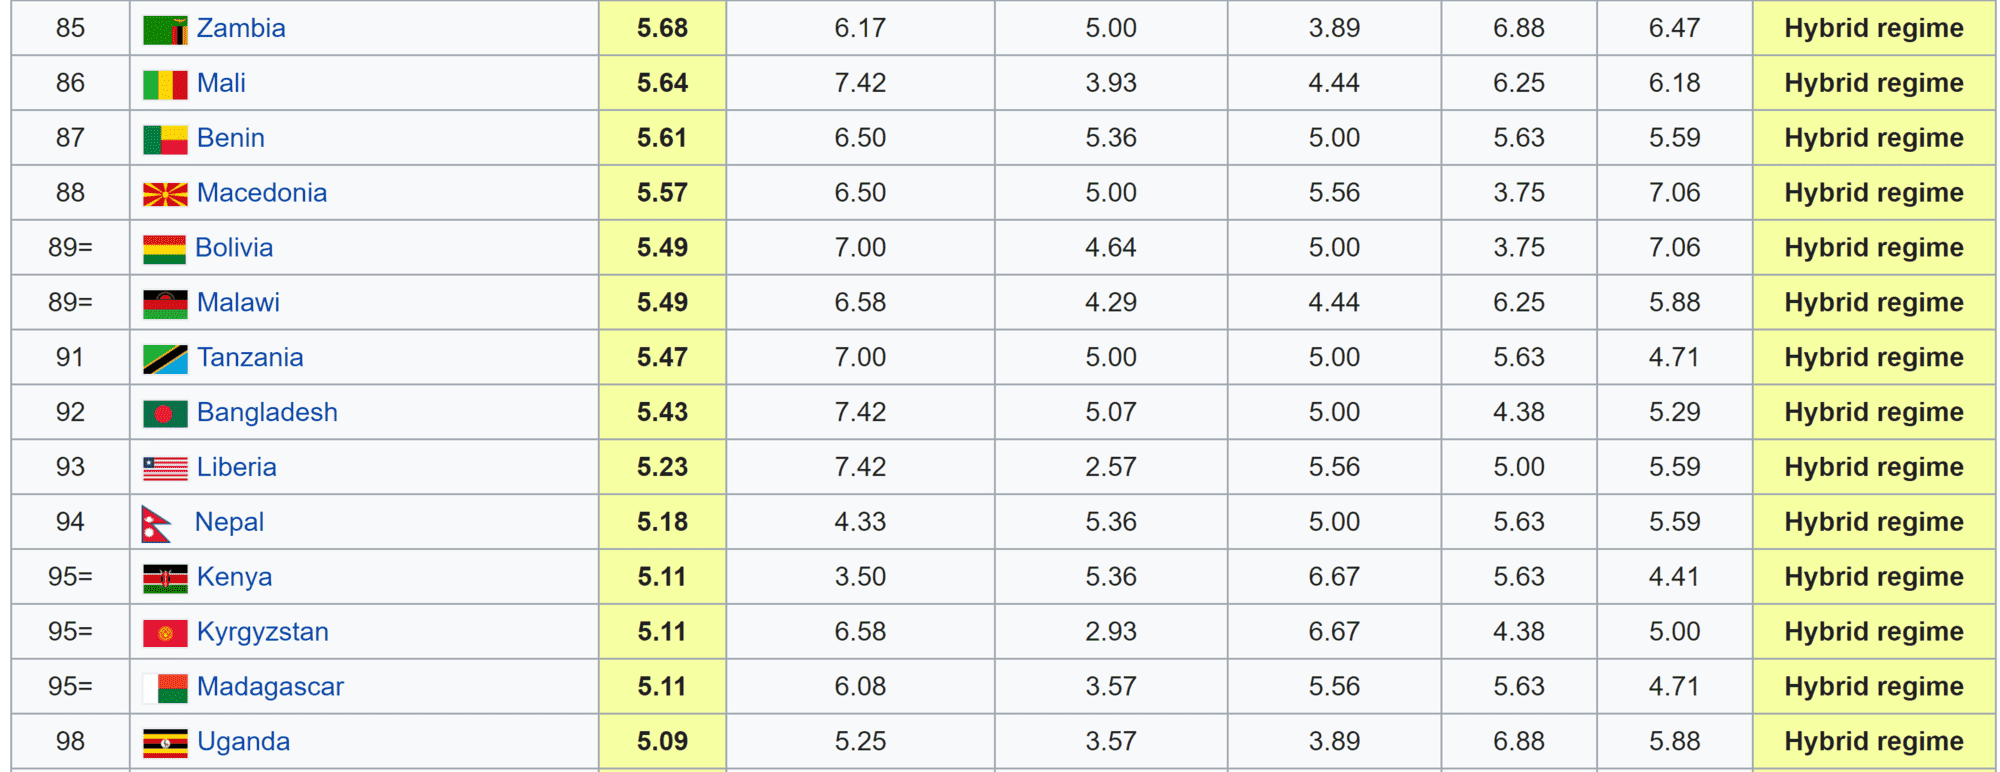This screenshot has height=772, width=2000.
Task: Click the Hybrid regime cell for Uganda
Action: 1873,742
